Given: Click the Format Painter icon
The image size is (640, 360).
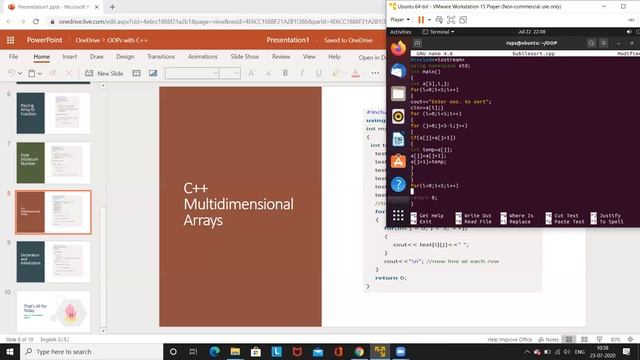Looking at the screenshot, I should click(53, 73).
